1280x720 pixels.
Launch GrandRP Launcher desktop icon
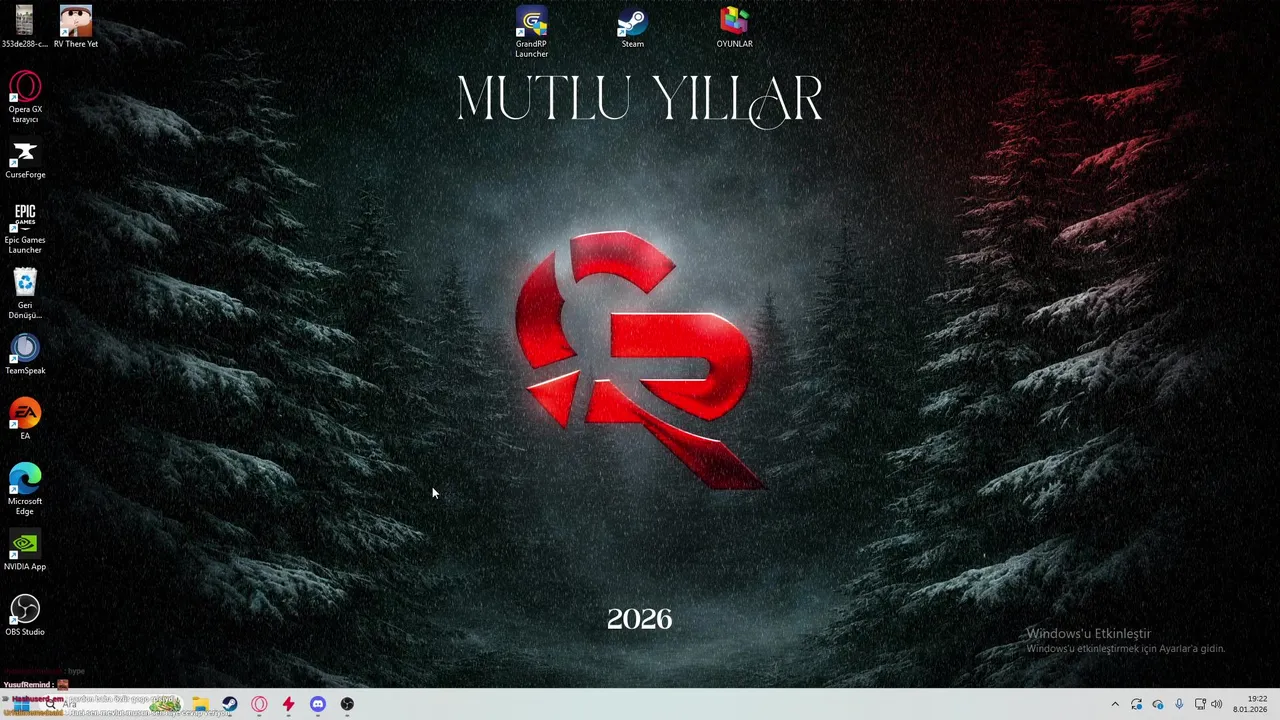pos(531,33)
